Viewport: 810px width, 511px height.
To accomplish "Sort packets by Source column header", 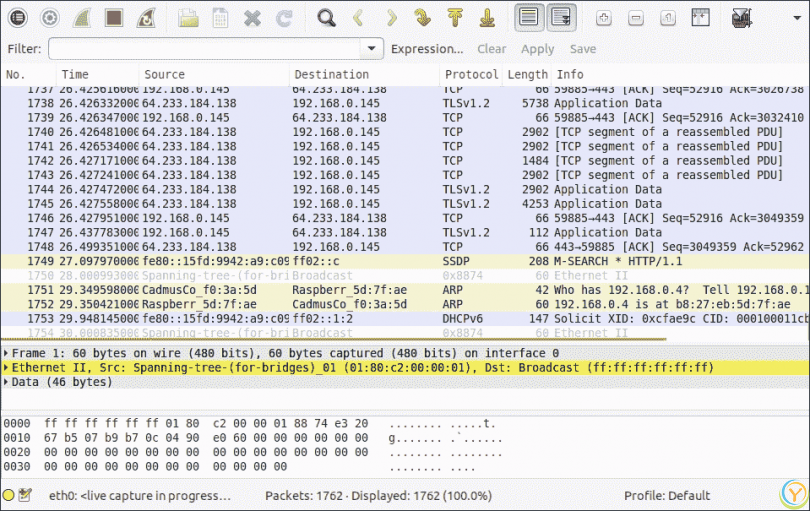I will [x=165, y=74].
